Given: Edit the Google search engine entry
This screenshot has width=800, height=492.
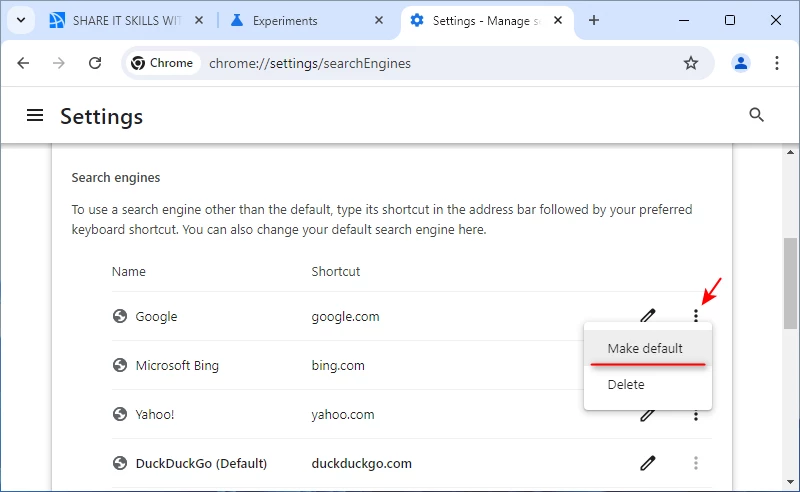Looking at the screenshot, I should coord(648,316).
